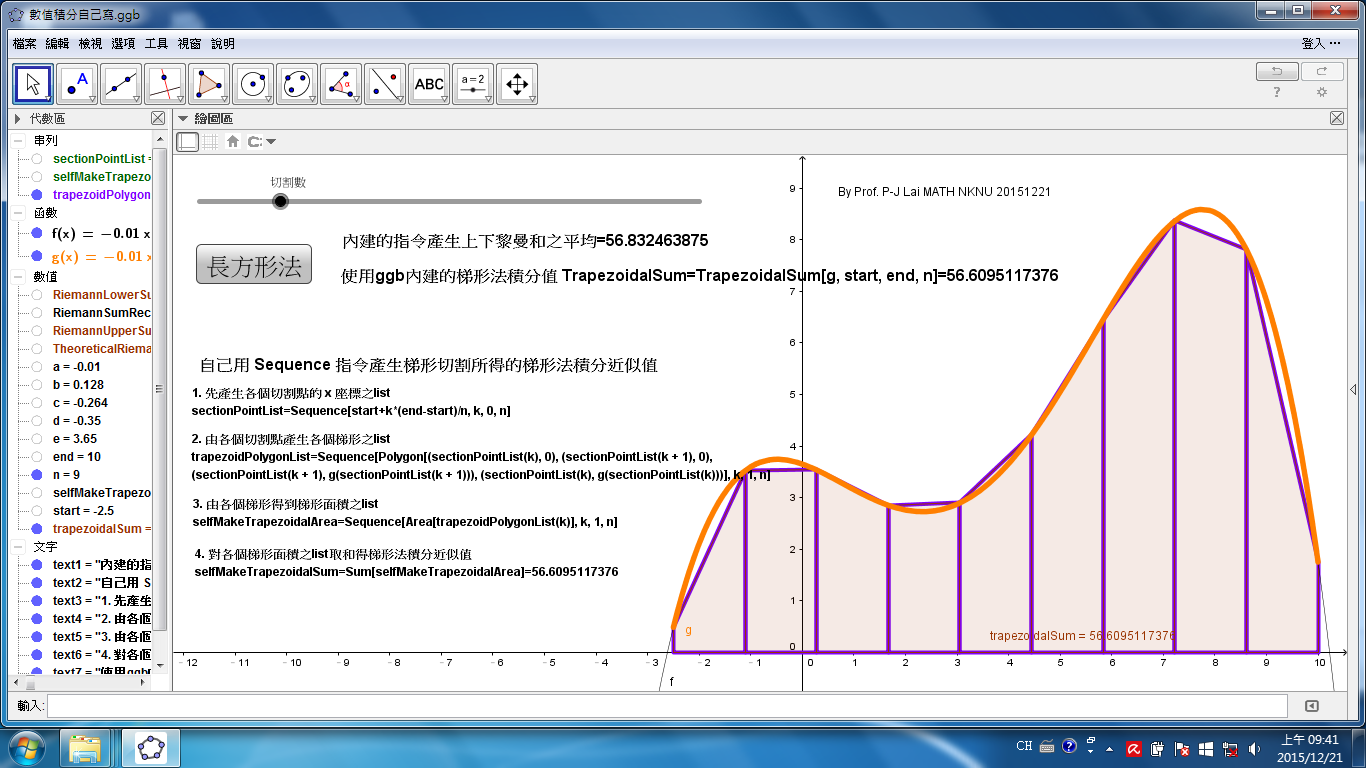The width and height of the screenshot is (1366, 768).
Task: Select the Line tool
Action: tap(120, 84)
